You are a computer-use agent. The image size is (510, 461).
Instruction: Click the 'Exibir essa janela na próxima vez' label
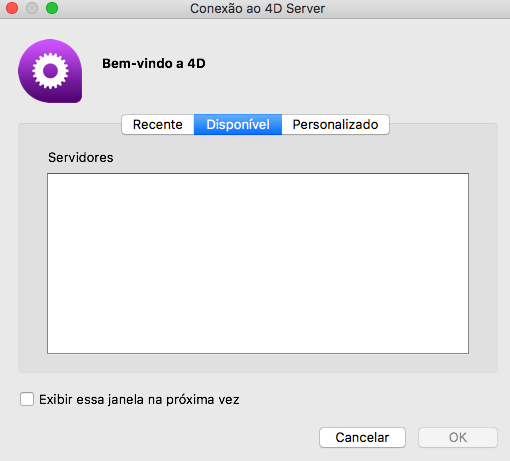pyautogui.click(x=139, y=399)
